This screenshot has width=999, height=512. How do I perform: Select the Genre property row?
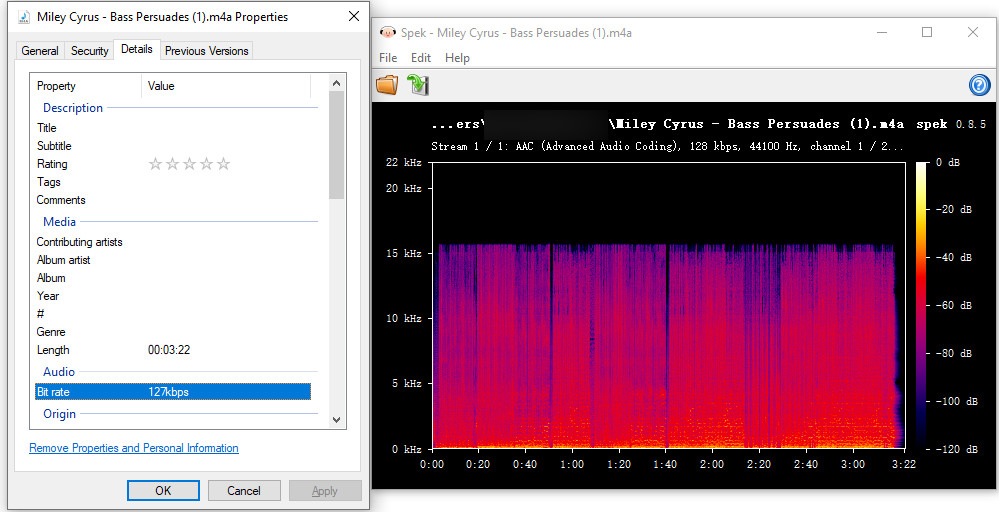coord(173,332)
